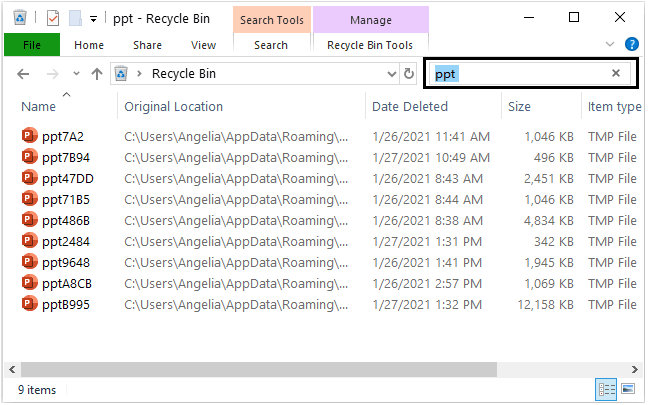Image resolution: width=648 pixels, height=405 pixels.
Task: Go up one level with up arrow
Action: coord(97,74)
